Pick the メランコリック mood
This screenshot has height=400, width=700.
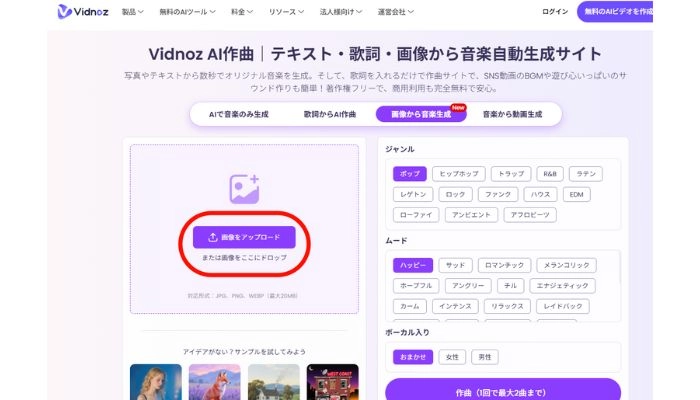click(567, 265)
